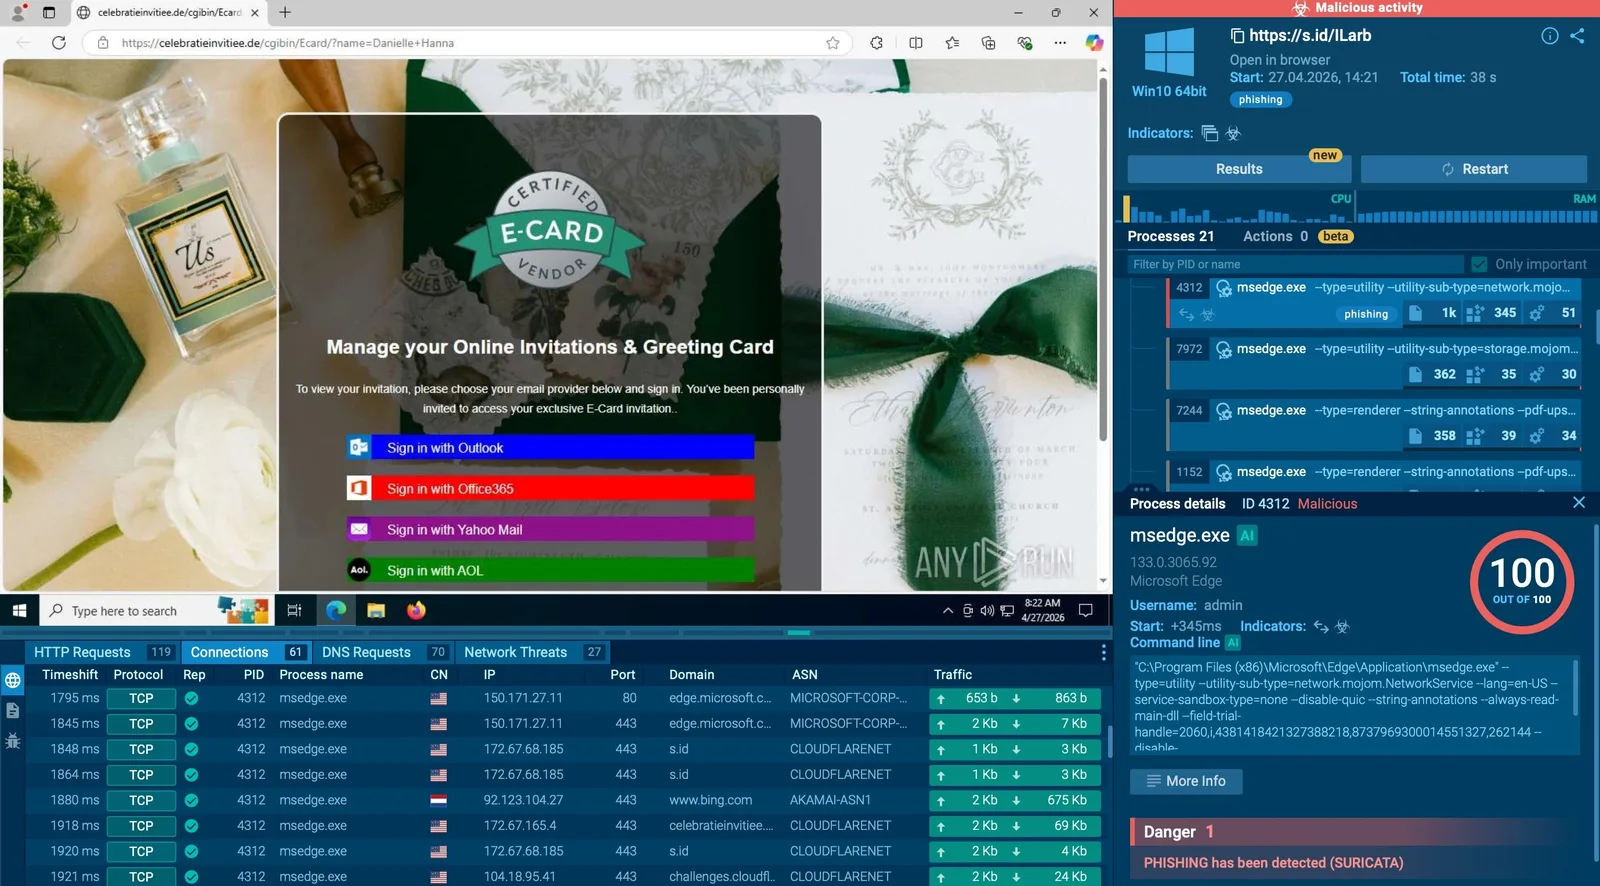Open the debug bug sidebar icon
This screenshot has width=1600, height=886.
point(13,741)
